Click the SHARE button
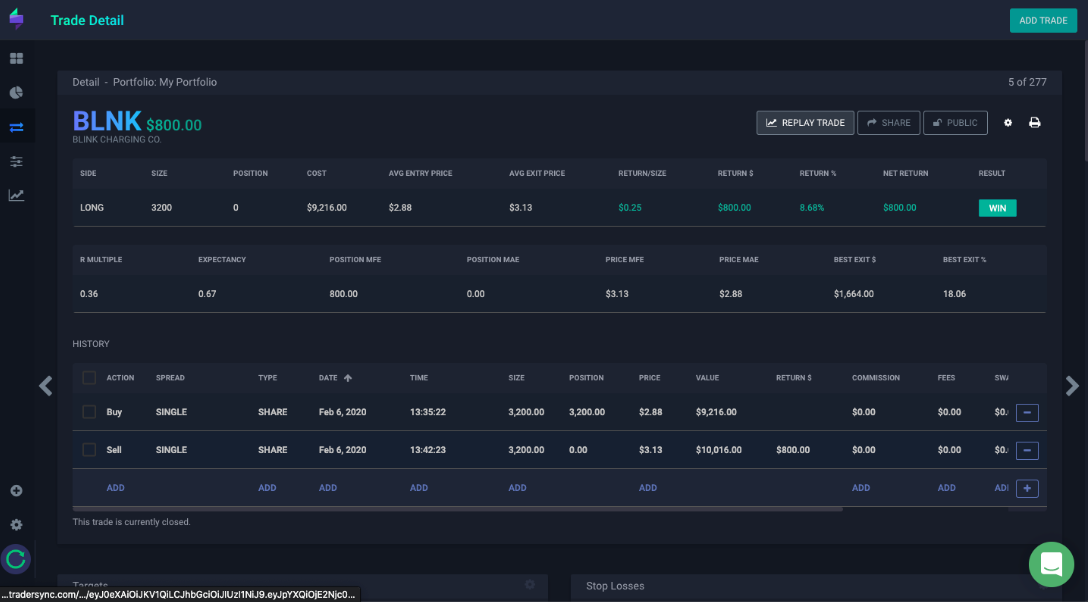This screenshot has height=602, width=1088. coord(888,123)
